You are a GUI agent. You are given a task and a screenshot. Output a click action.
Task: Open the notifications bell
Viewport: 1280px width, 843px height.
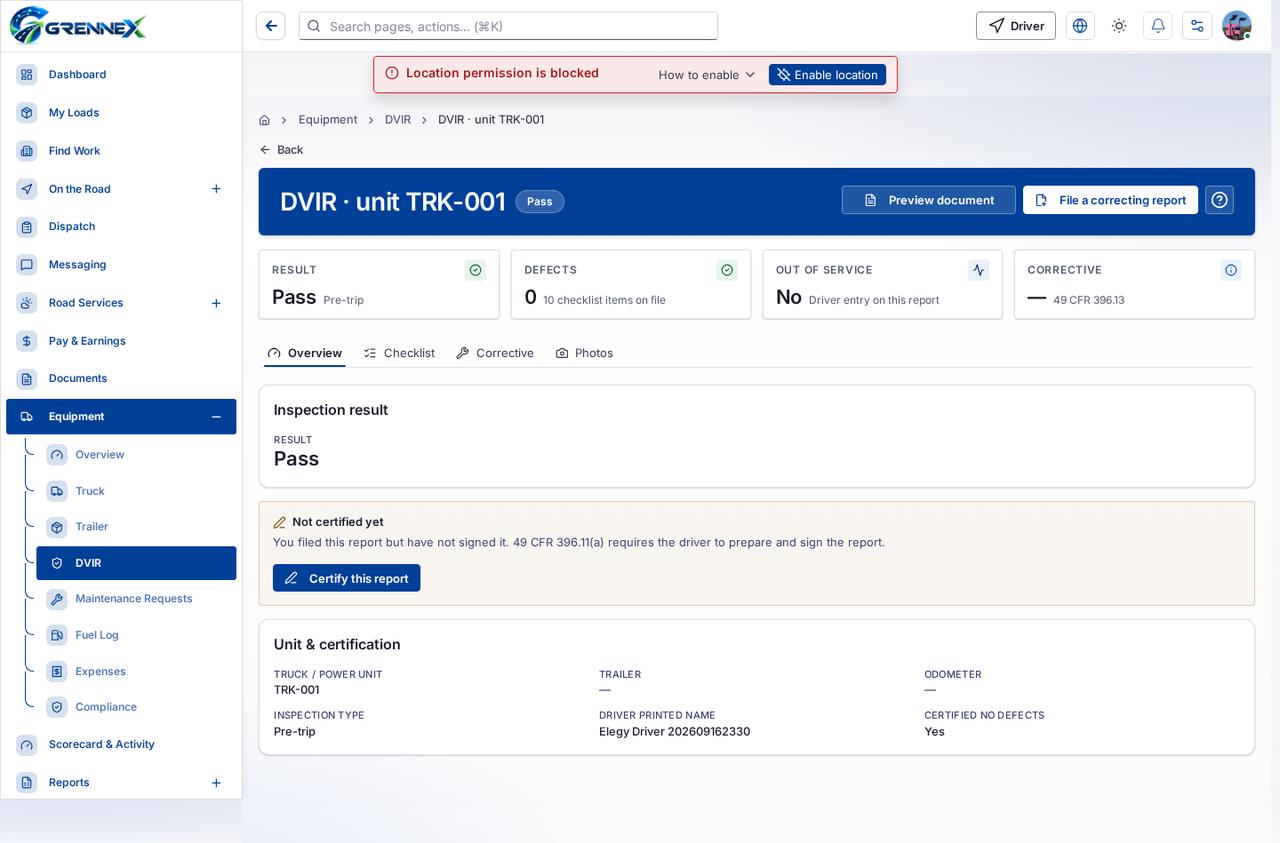click(x=1158, y=26)
